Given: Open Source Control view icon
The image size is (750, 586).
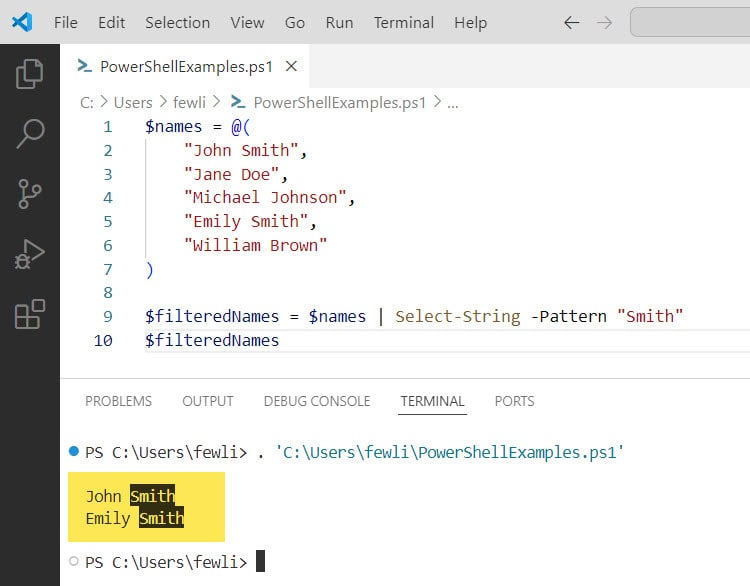Looking at the screenshot, I should (x=30, y=194).
